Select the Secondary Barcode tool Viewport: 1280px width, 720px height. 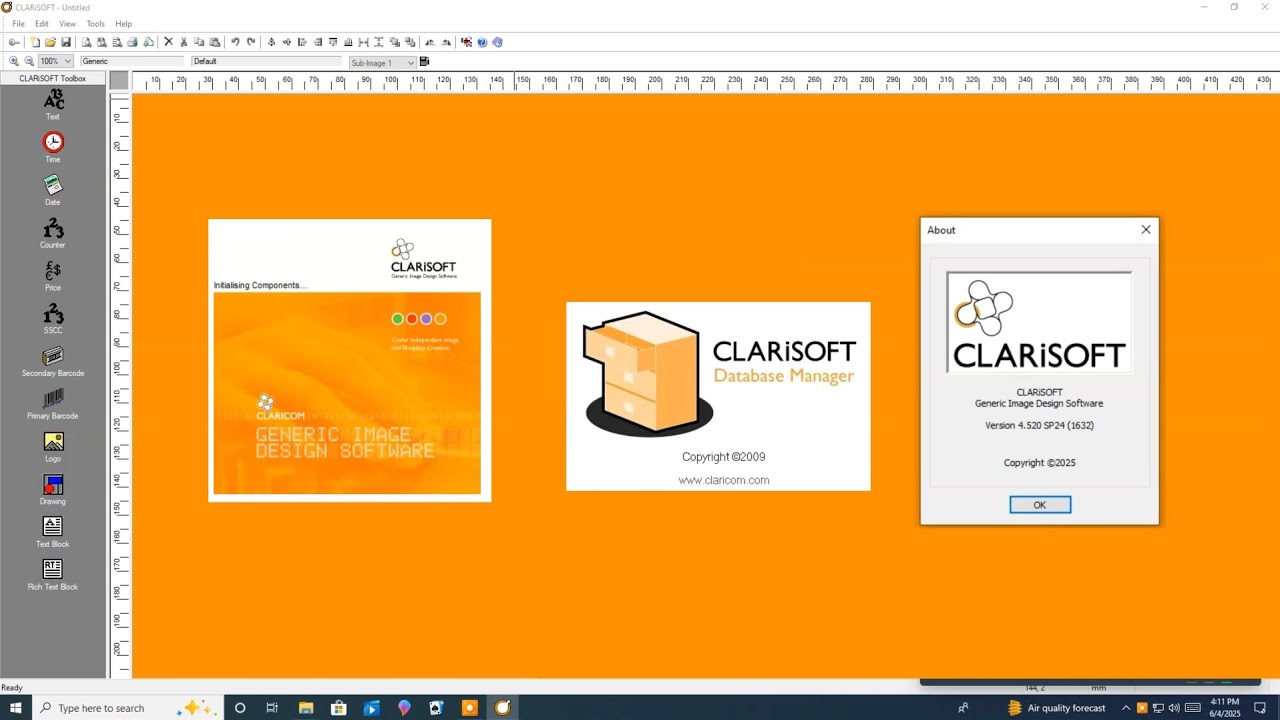(x=53, y=361)
